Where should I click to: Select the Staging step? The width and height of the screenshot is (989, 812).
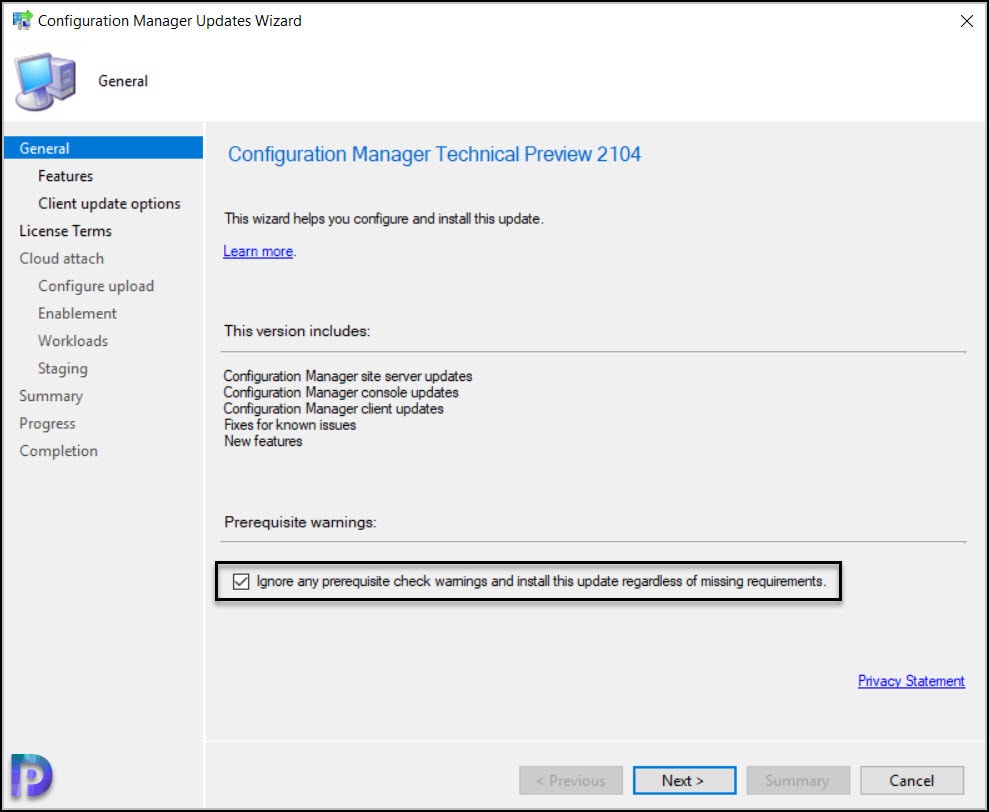(x=63, y=368)
